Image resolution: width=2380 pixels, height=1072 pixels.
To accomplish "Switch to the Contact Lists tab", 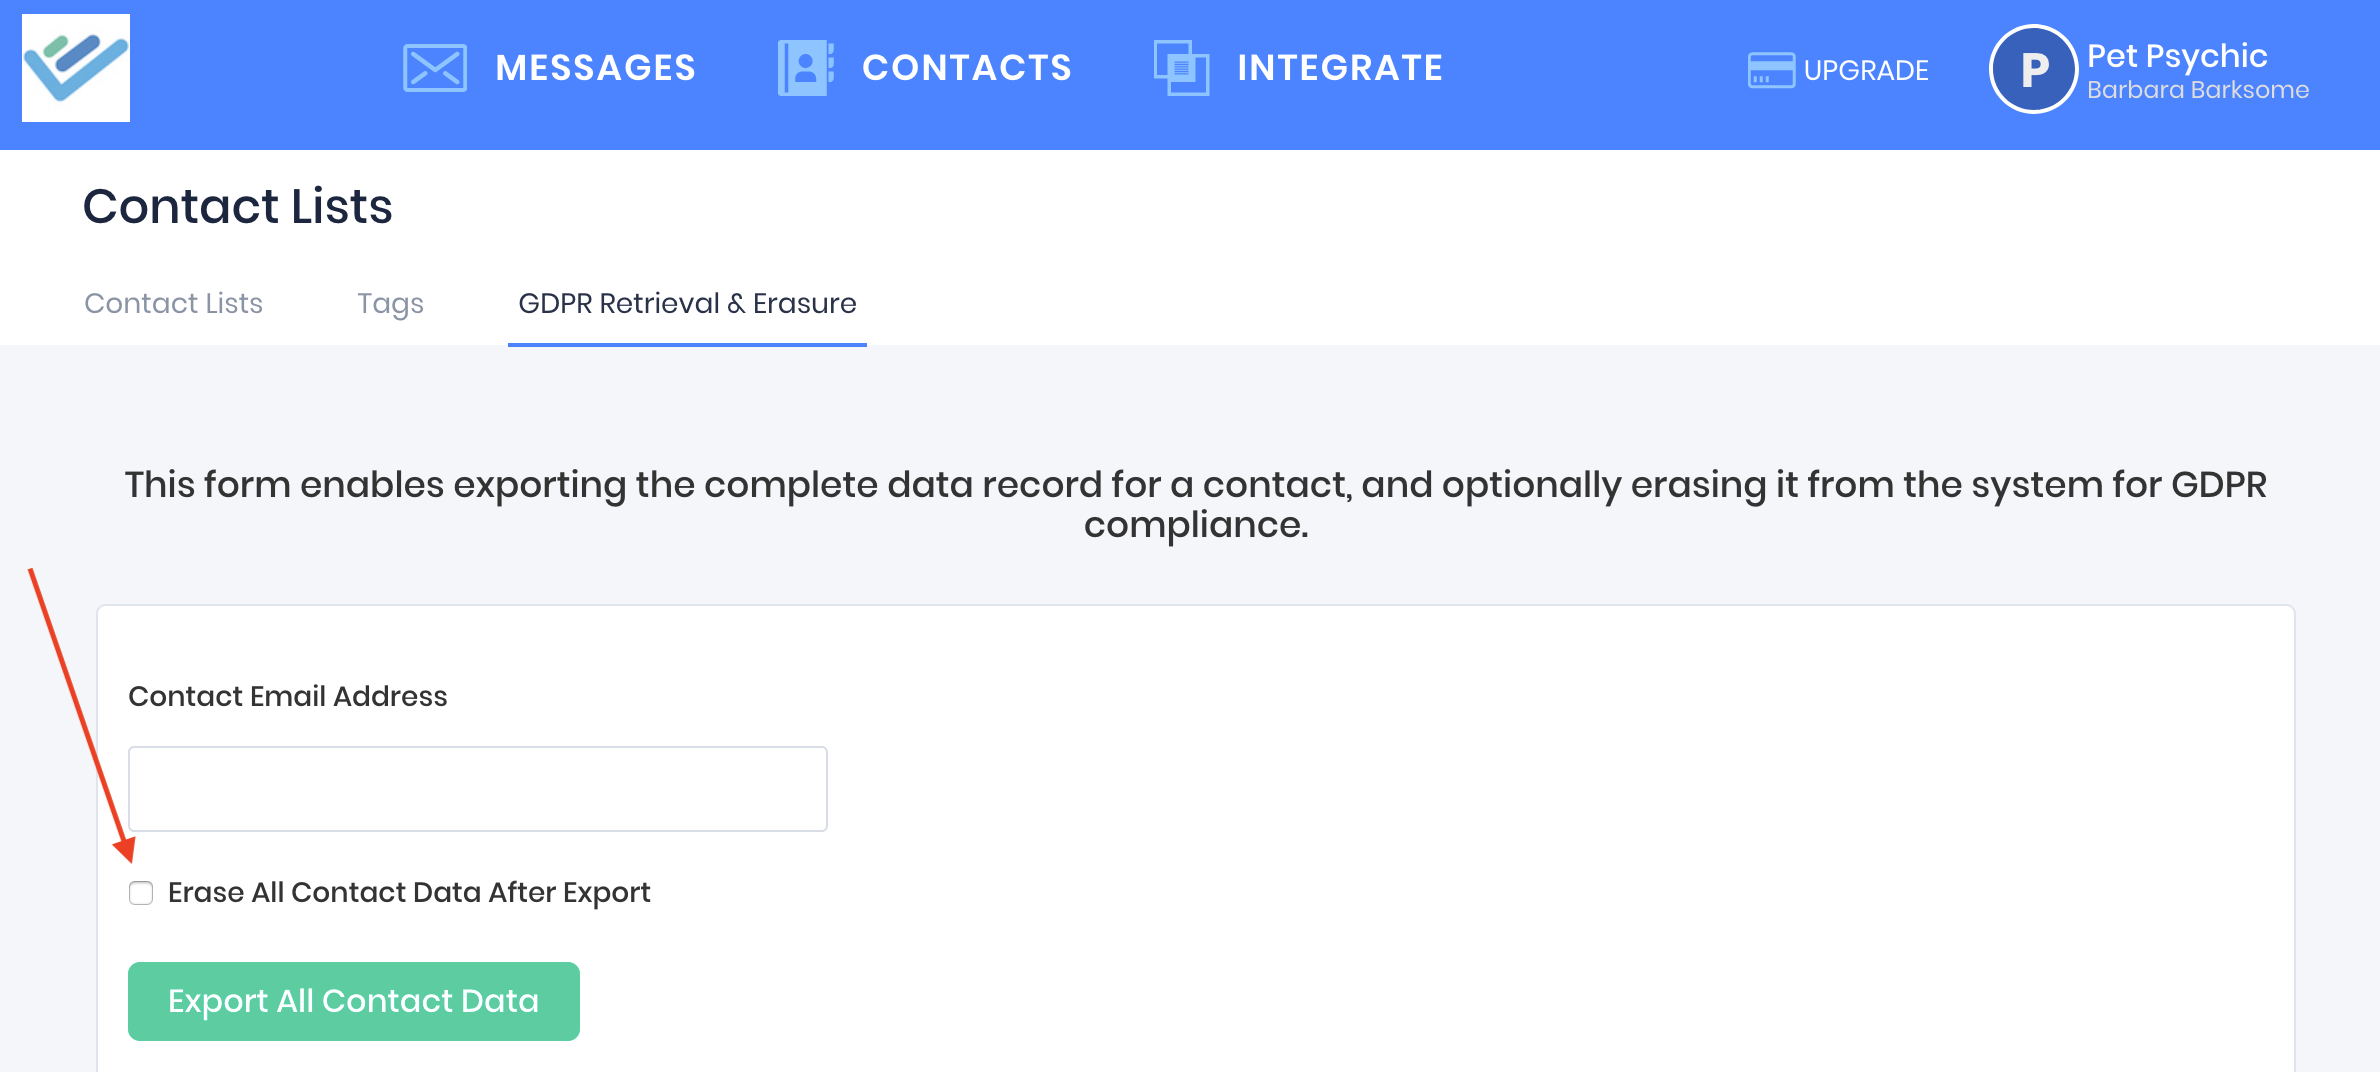I will tap(173, 303).
